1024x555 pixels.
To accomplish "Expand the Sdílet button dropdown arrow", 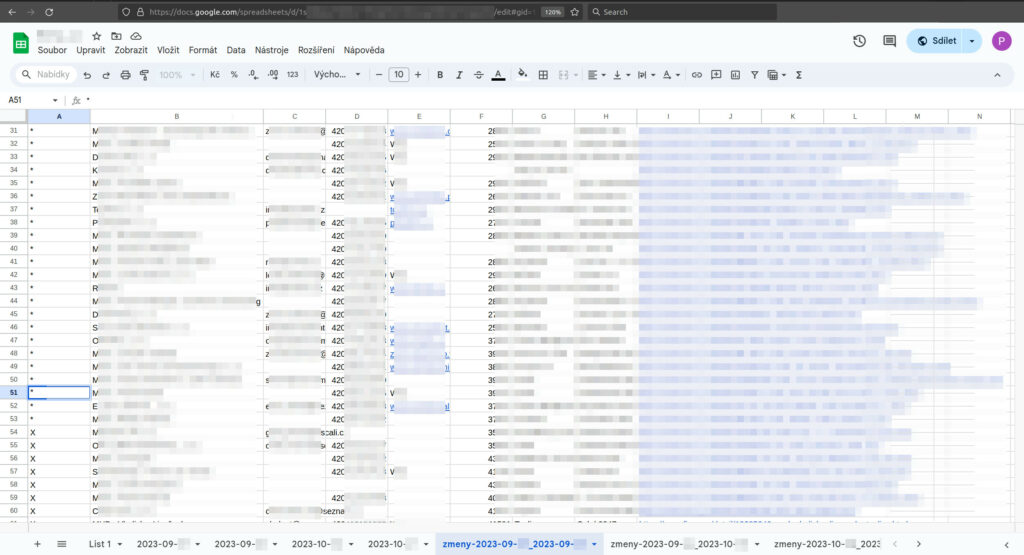I will tap(971, 41).
